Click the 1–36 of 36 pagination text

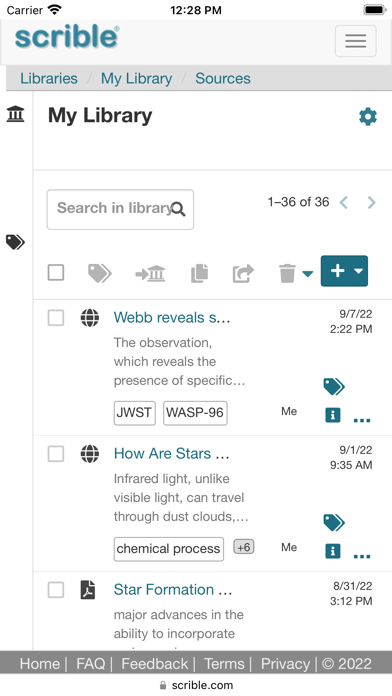click(x=298, y=202)
